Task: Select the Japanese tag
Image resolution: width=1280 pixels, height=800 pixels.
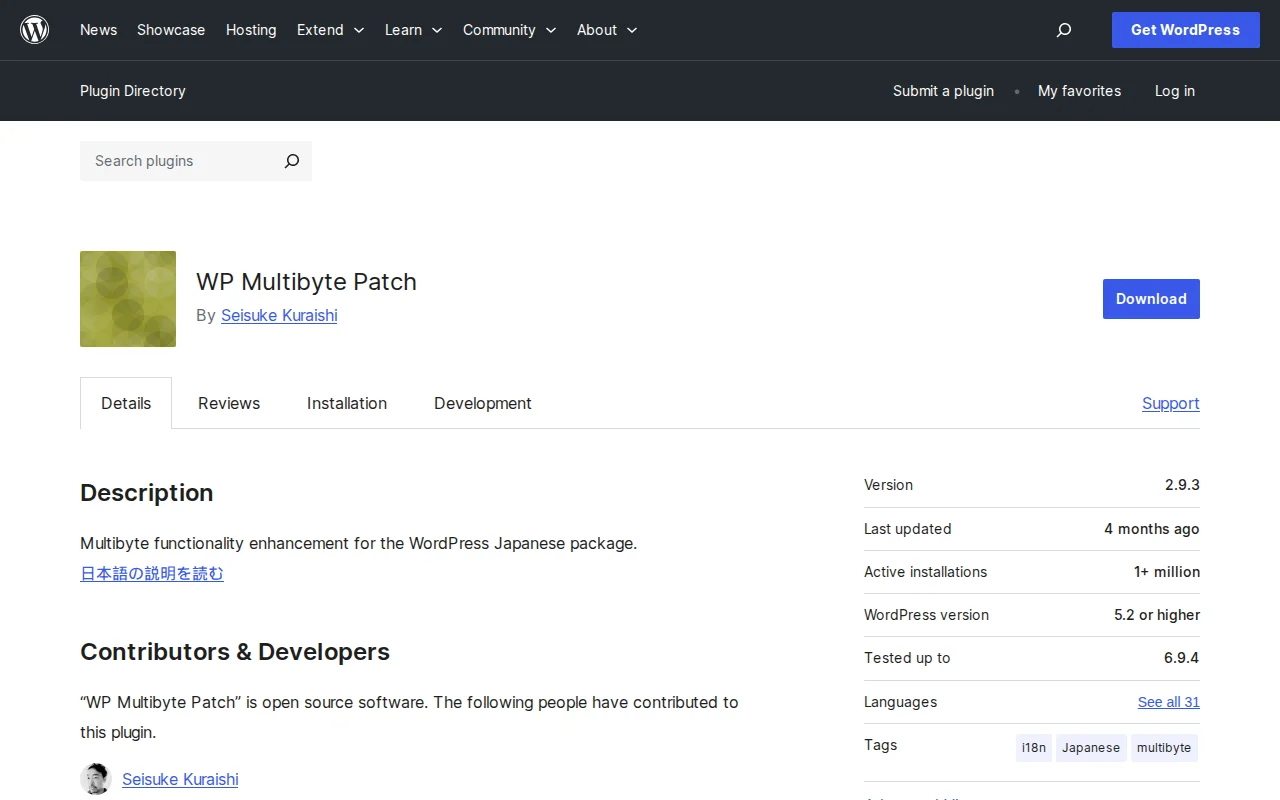Action: click(x=1090, y=747)
